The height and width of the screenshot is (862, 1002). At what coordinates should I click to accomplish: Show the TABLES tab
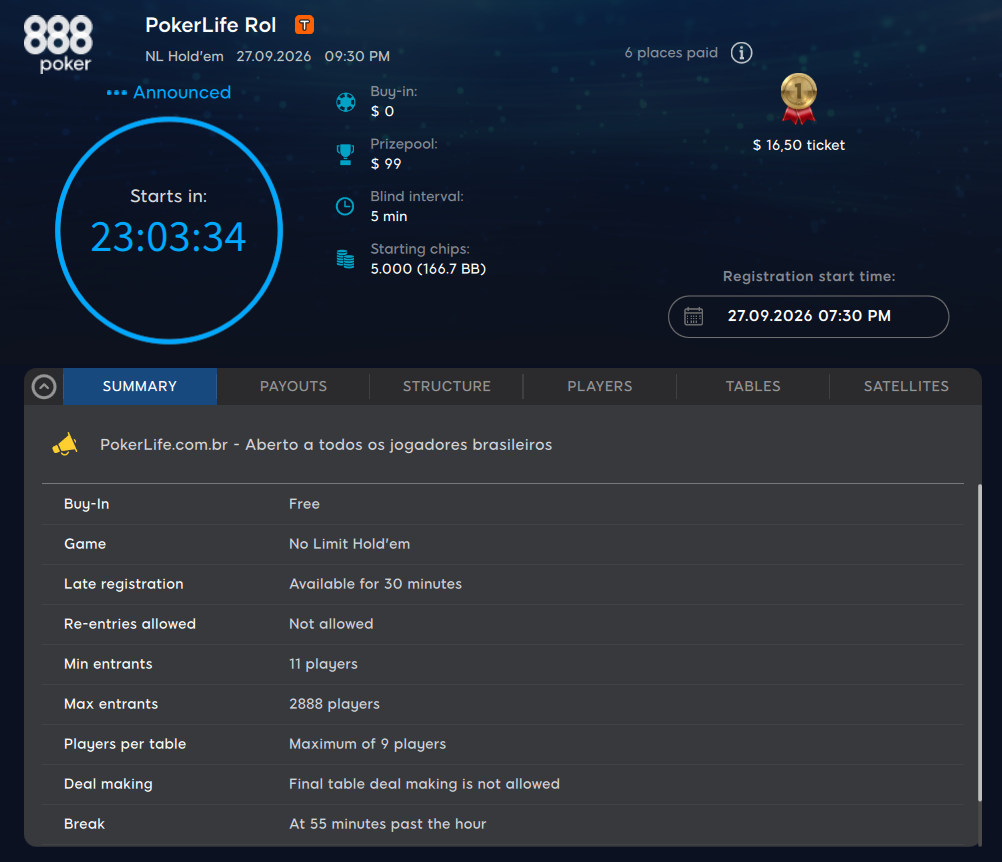[x=753, y=387]
